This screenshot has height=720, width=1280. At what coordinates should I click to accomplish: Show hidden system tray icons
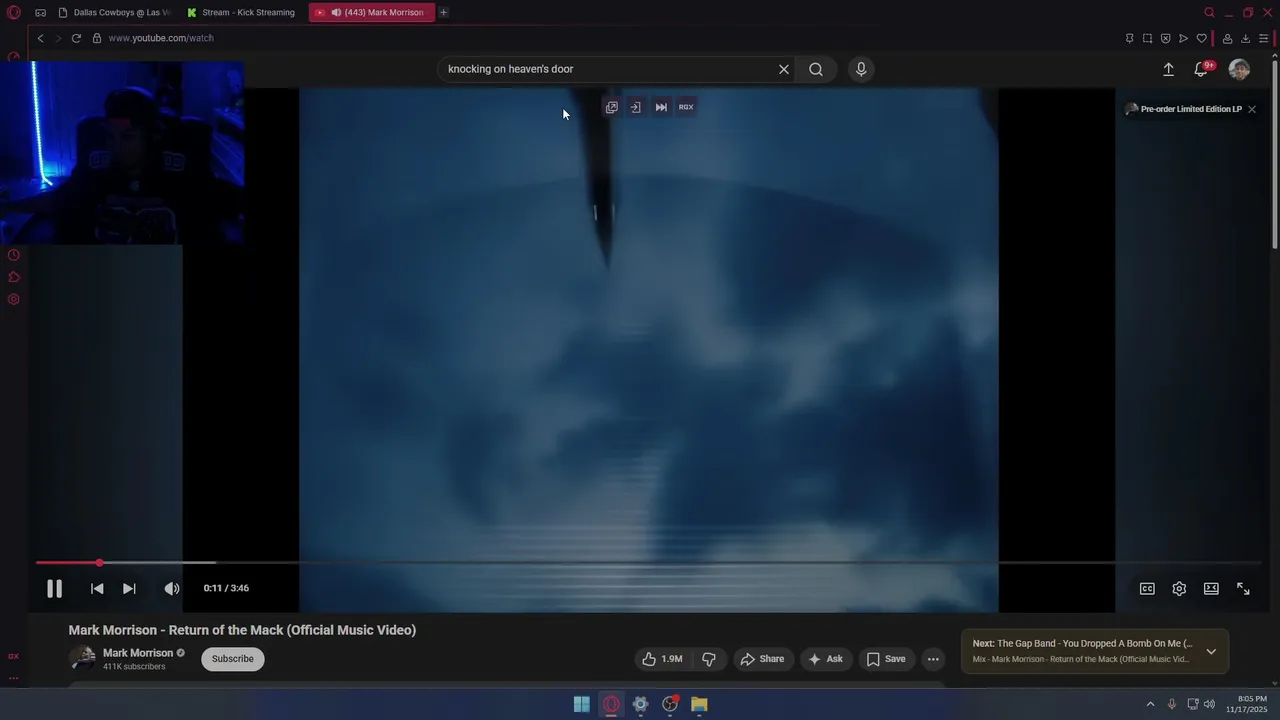1150,704
